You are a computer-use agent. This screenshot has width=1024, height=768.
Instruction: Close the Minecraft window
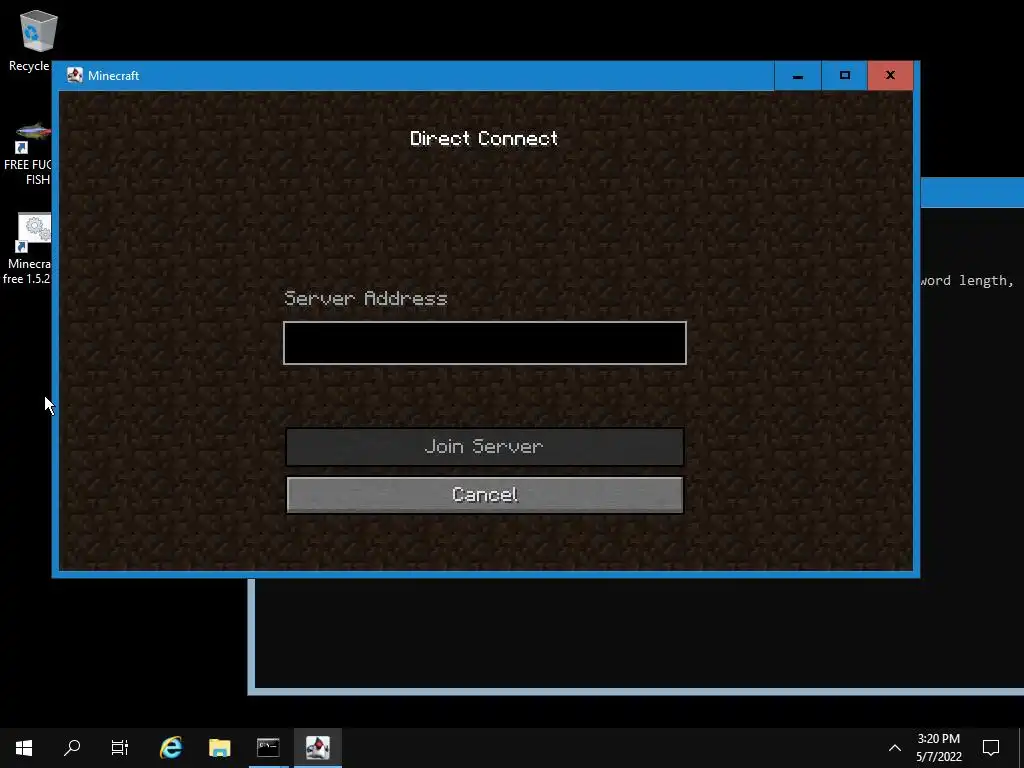[890, 76]
